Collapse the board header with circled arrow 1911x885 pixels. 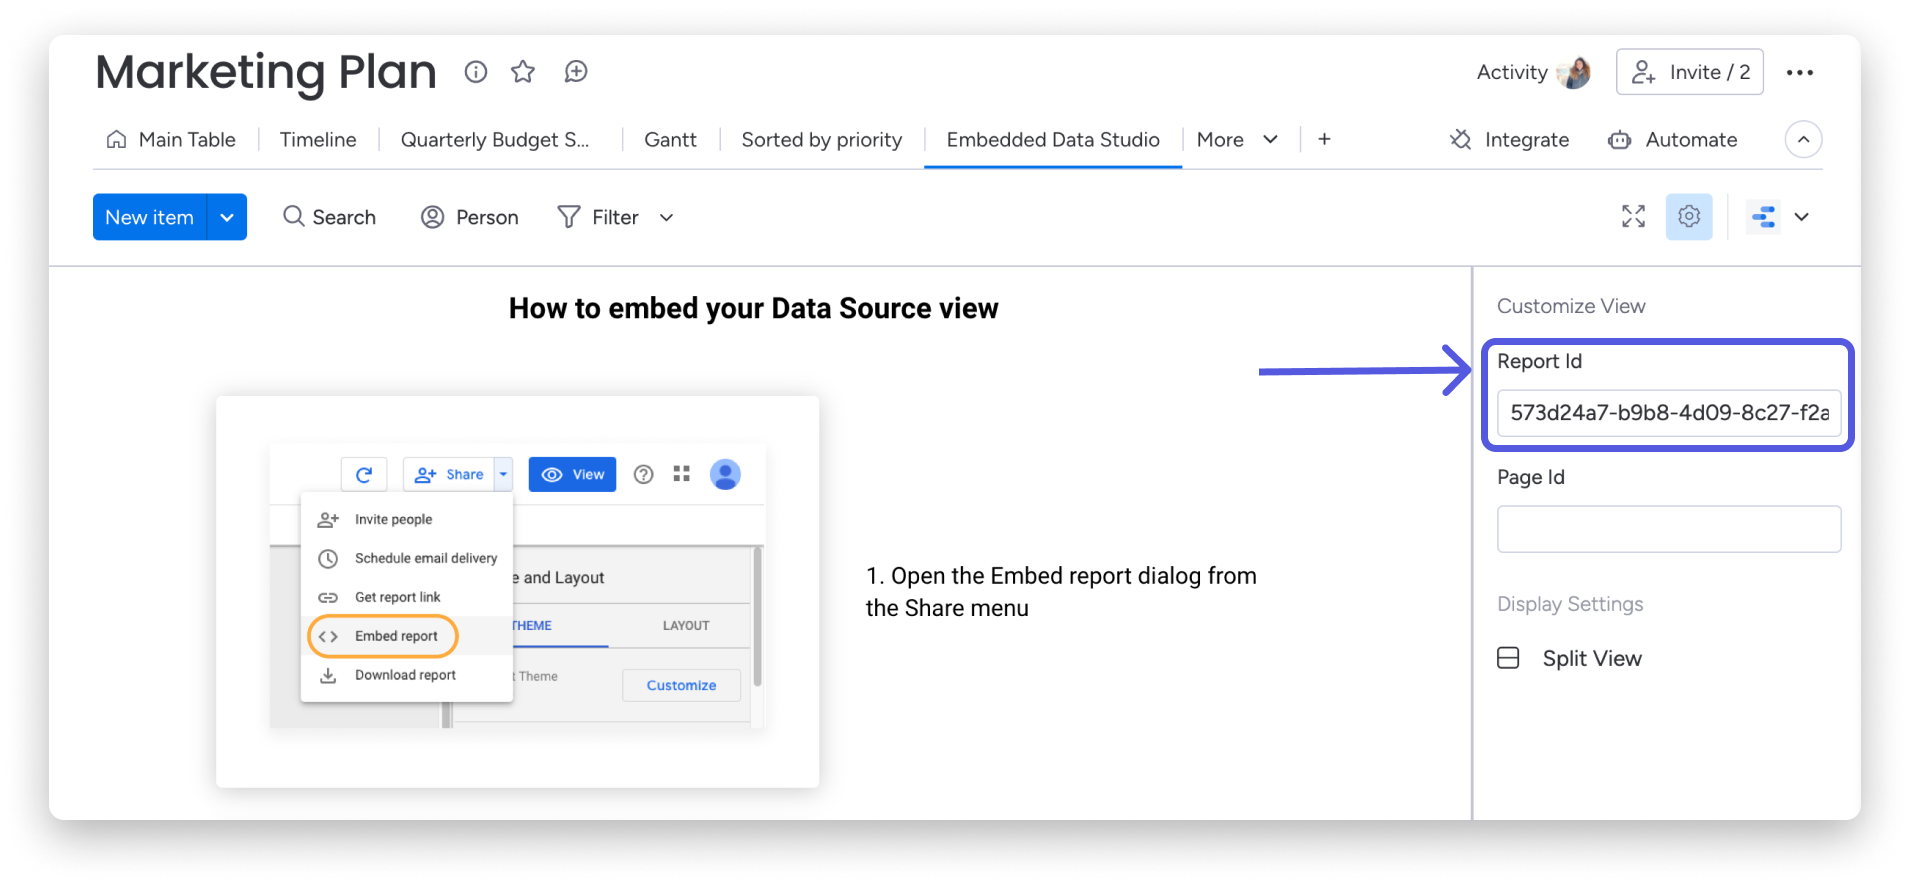tap(1804, 139)
